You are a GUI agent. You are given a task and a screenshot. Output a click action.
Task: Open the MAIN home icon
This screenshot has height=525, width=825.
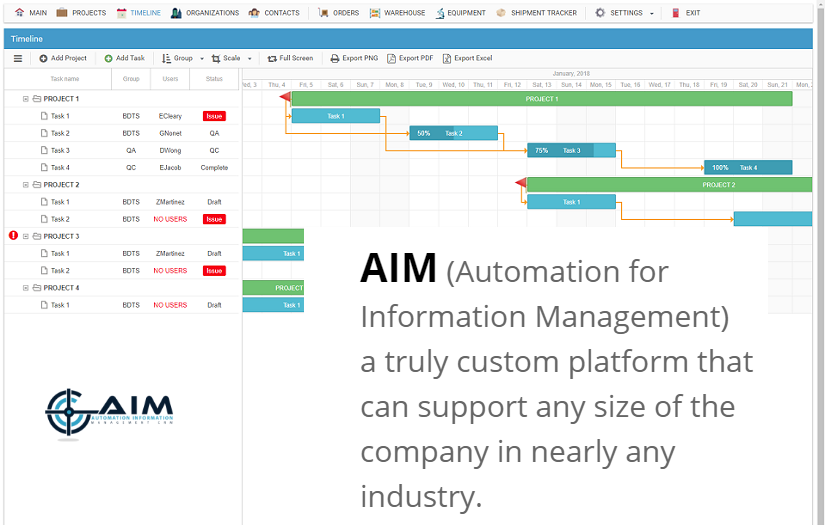19,13
